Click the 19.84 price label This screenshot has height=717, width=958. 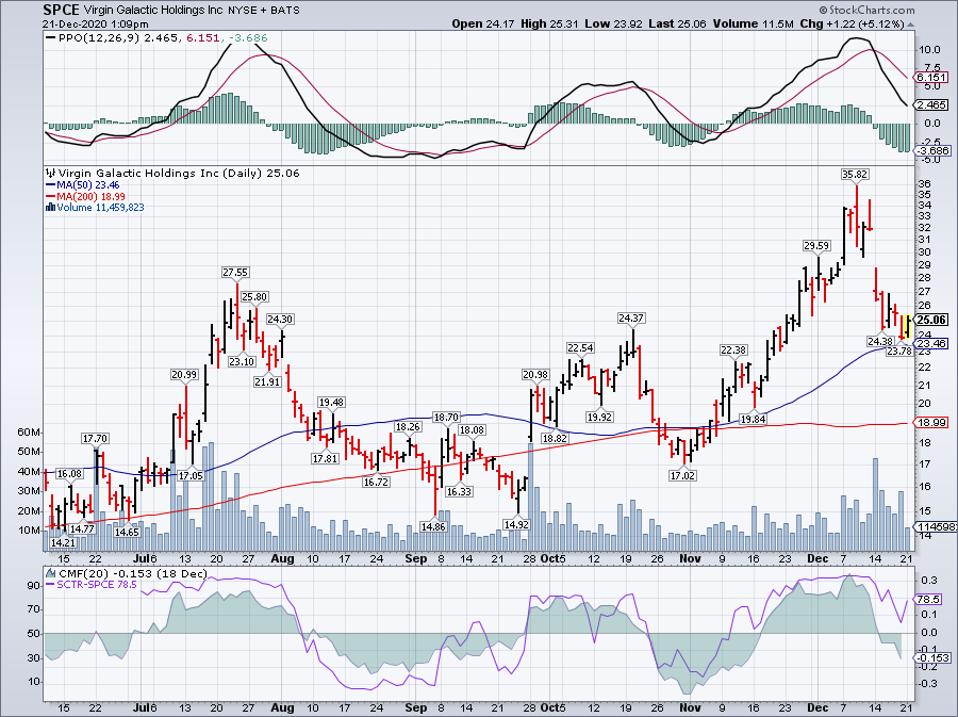(x=753, y=419)
